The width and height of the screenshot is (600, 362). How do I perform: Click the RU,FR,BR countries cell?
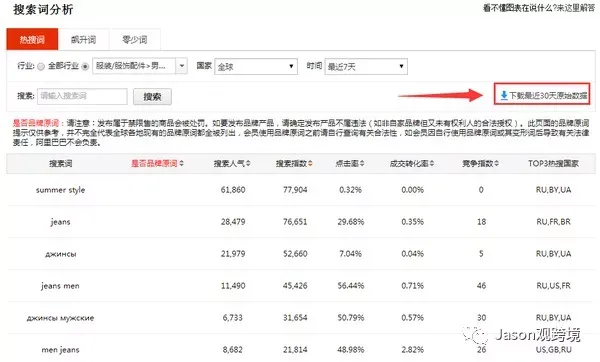(x=553, y=222)
